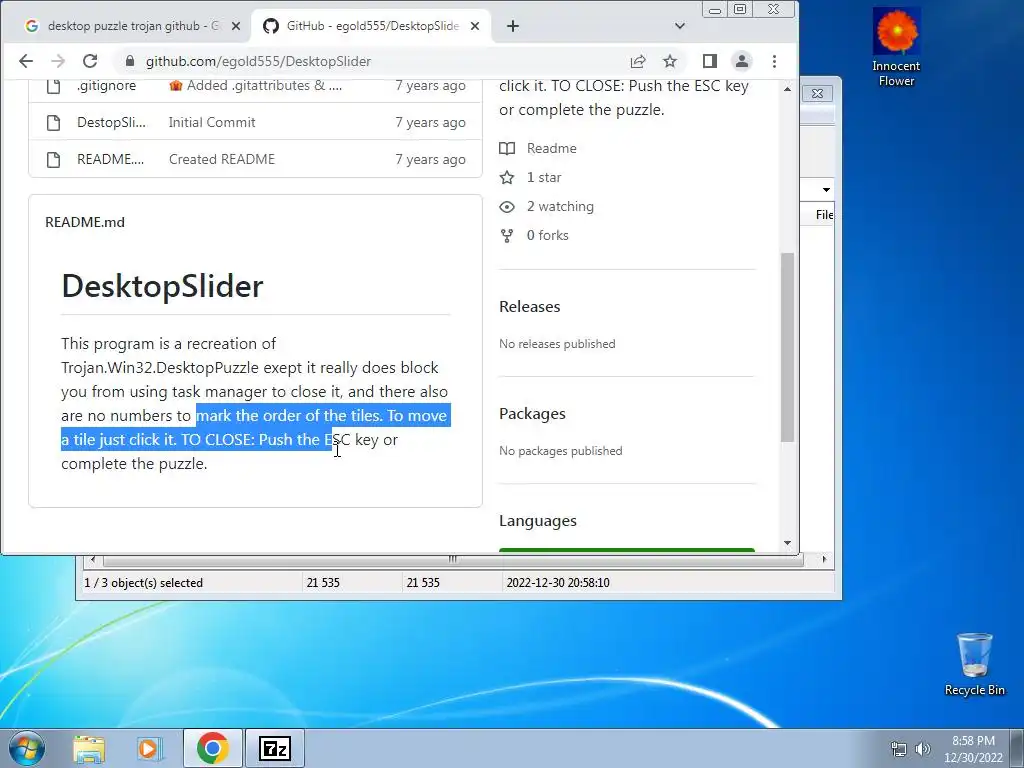Open a new tab with plus button

[513, 26]
